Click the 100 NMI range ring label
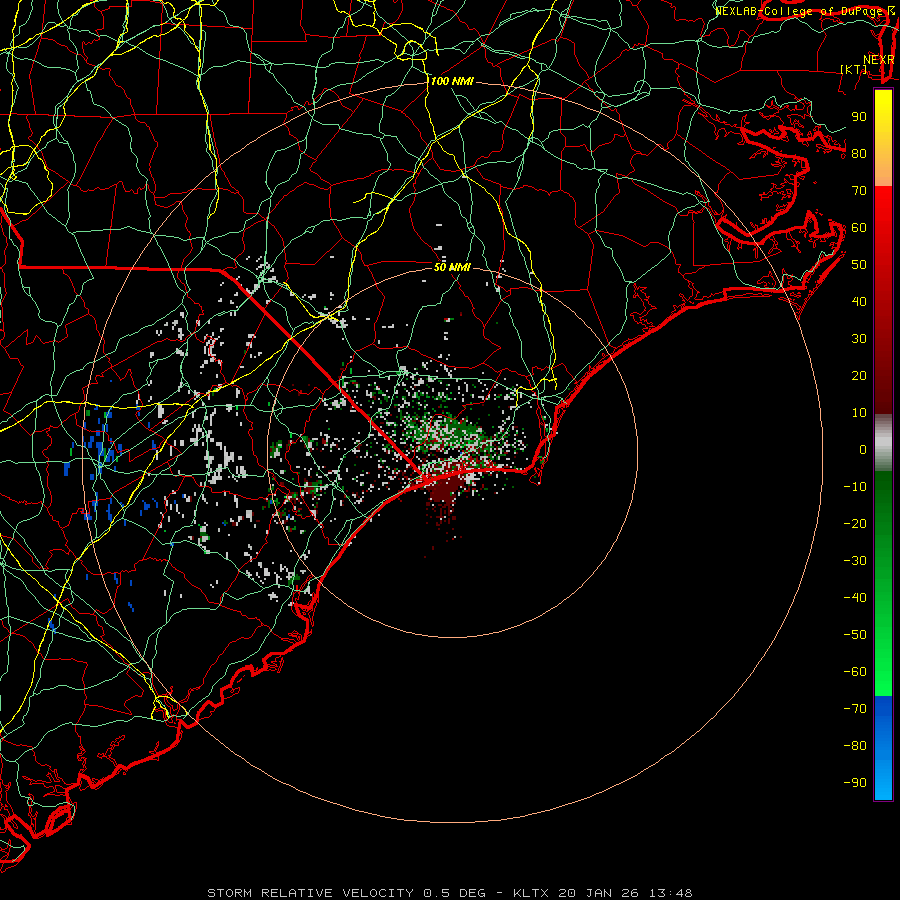900x900 pixels. (x=452, y=82)
